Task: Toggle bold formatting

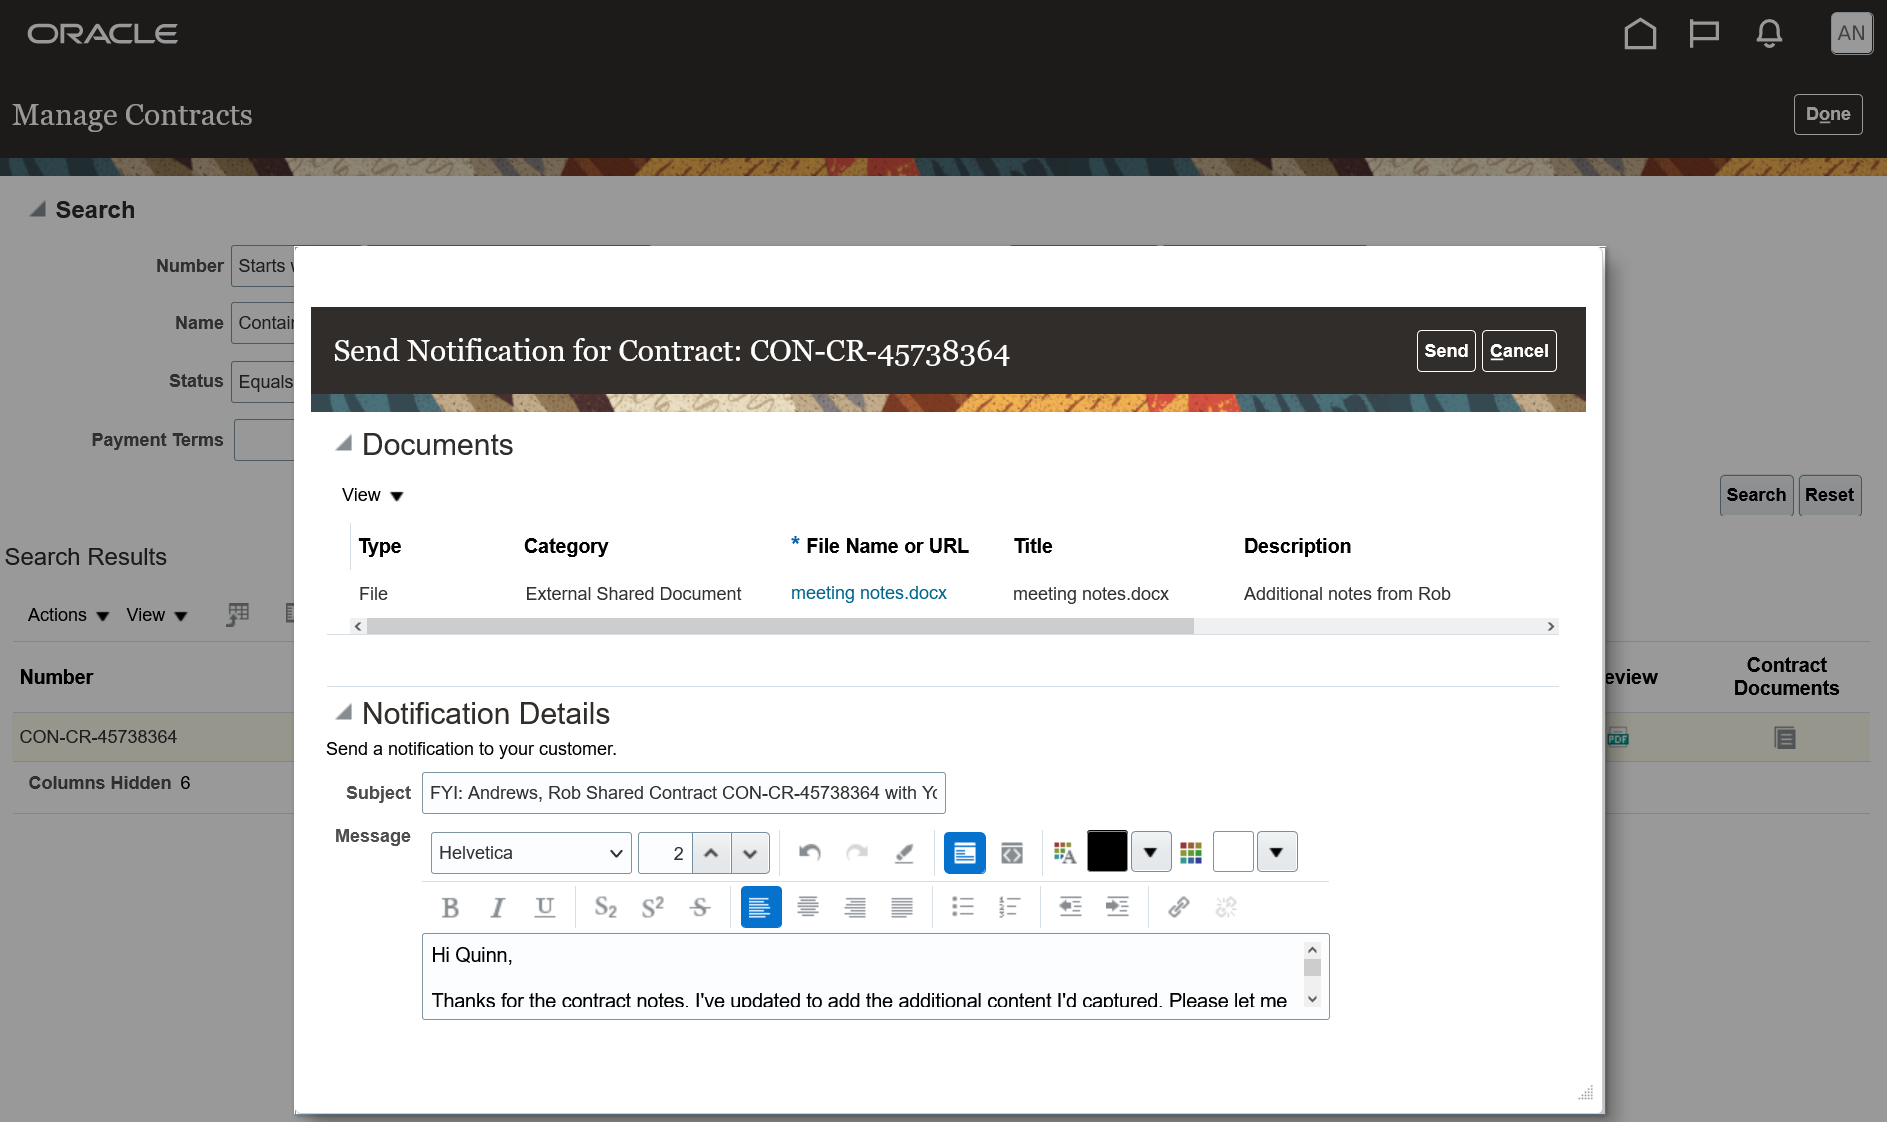Action: (x=450, y=907)
